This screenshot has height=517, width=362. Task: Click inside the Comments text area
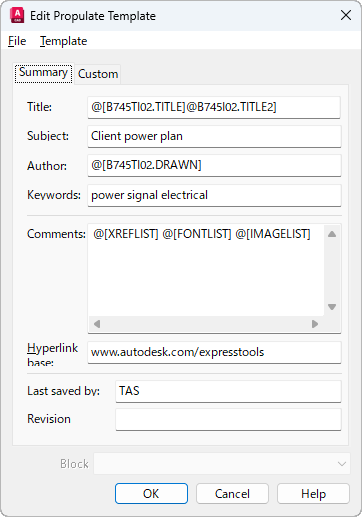tap(206, 270)
